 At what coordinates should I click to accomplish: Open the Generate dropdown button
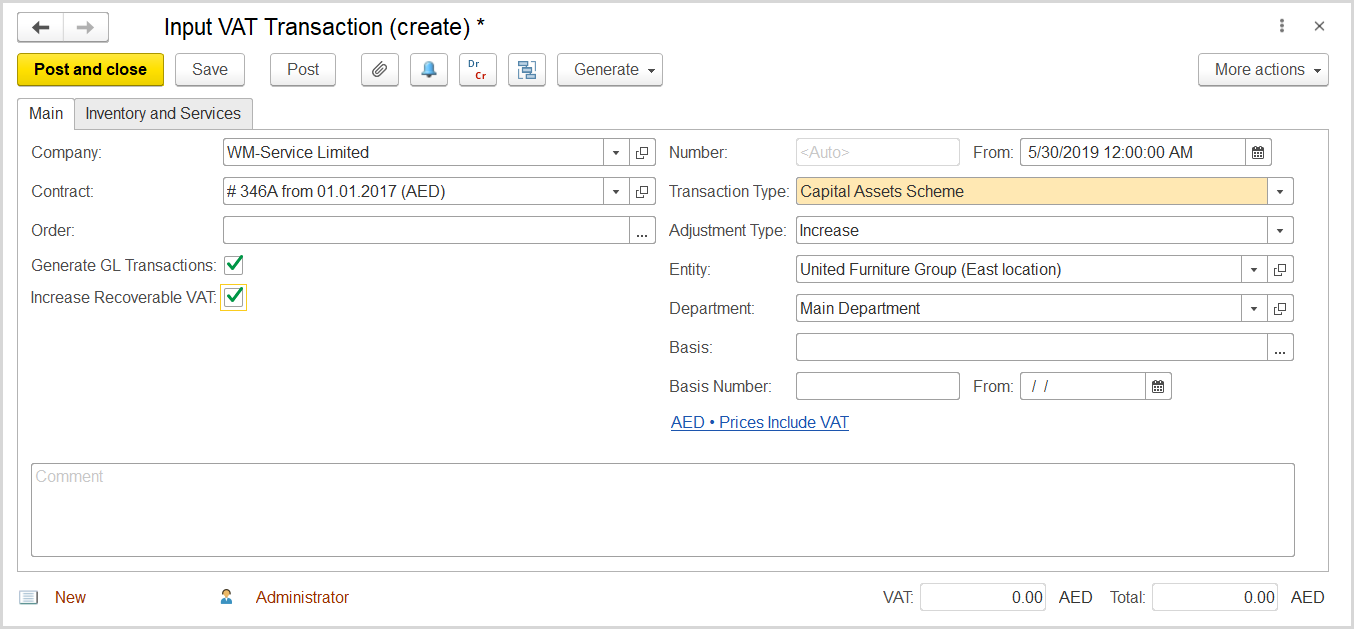(x=610, y=70)
